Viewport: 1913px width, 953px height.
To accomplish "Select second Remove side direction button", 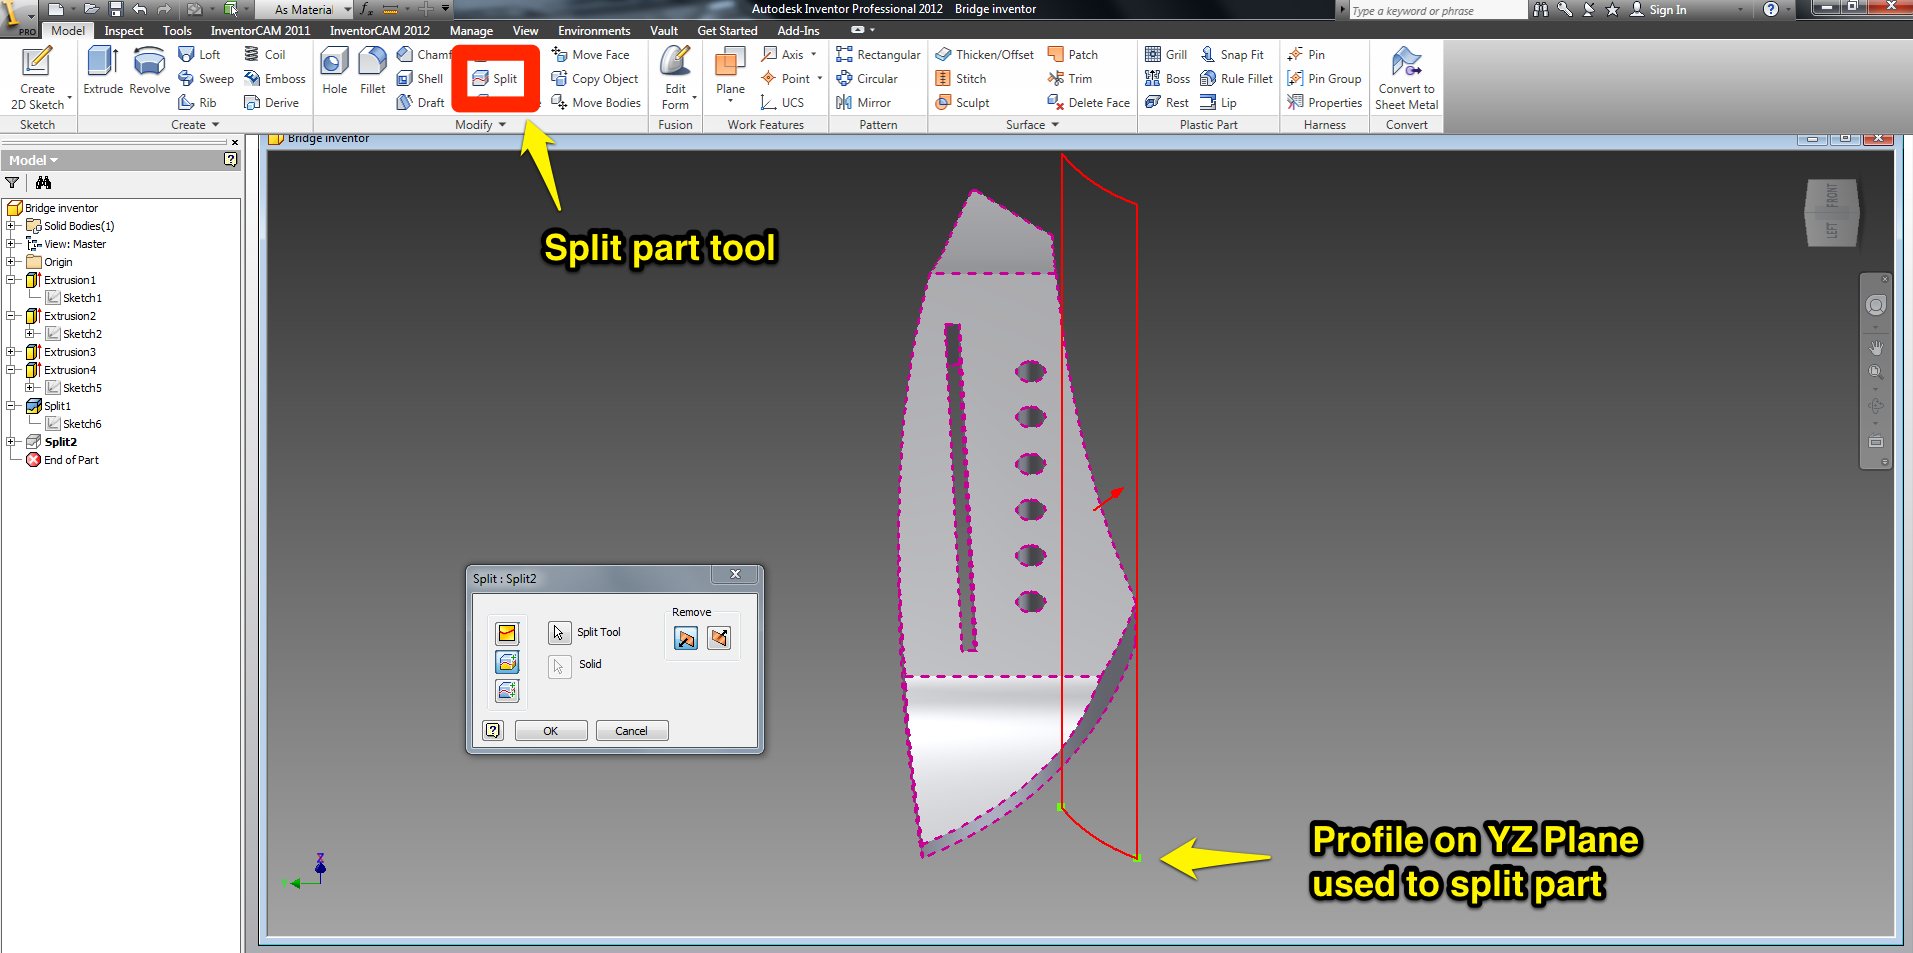I will pos(719,638).
